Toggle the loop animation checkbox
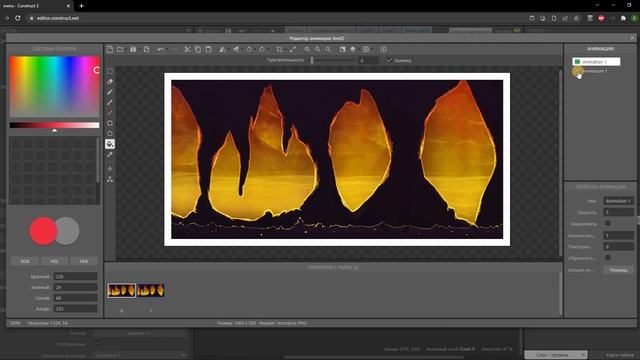Image resolution: width=640 pixels, height=360 pixels. point(608,223)
